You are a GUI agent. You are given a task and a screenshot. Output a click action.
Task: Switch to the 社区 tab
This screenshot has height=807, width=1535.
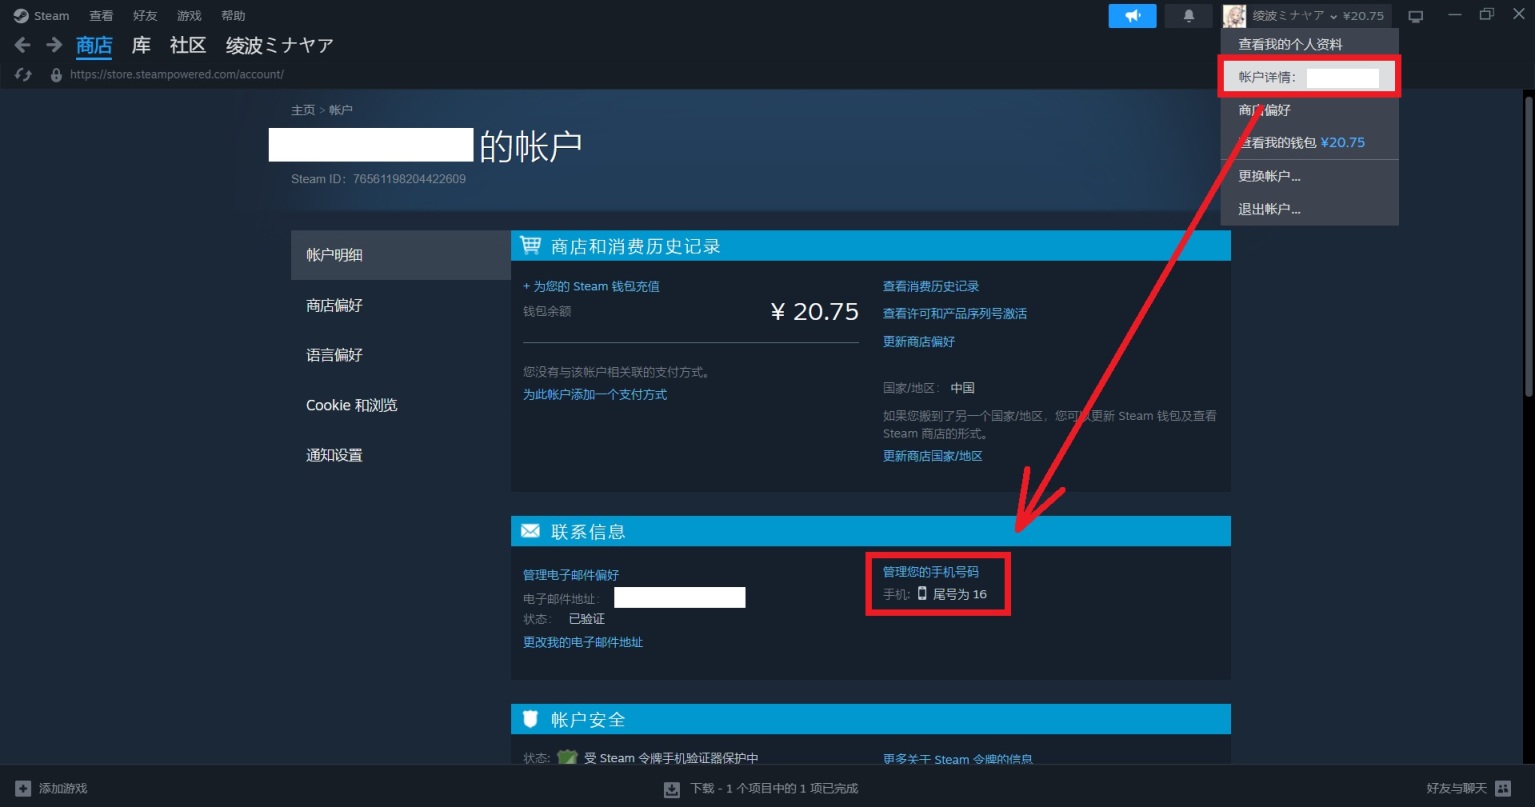pyautogui.click(x=187, y=45)
